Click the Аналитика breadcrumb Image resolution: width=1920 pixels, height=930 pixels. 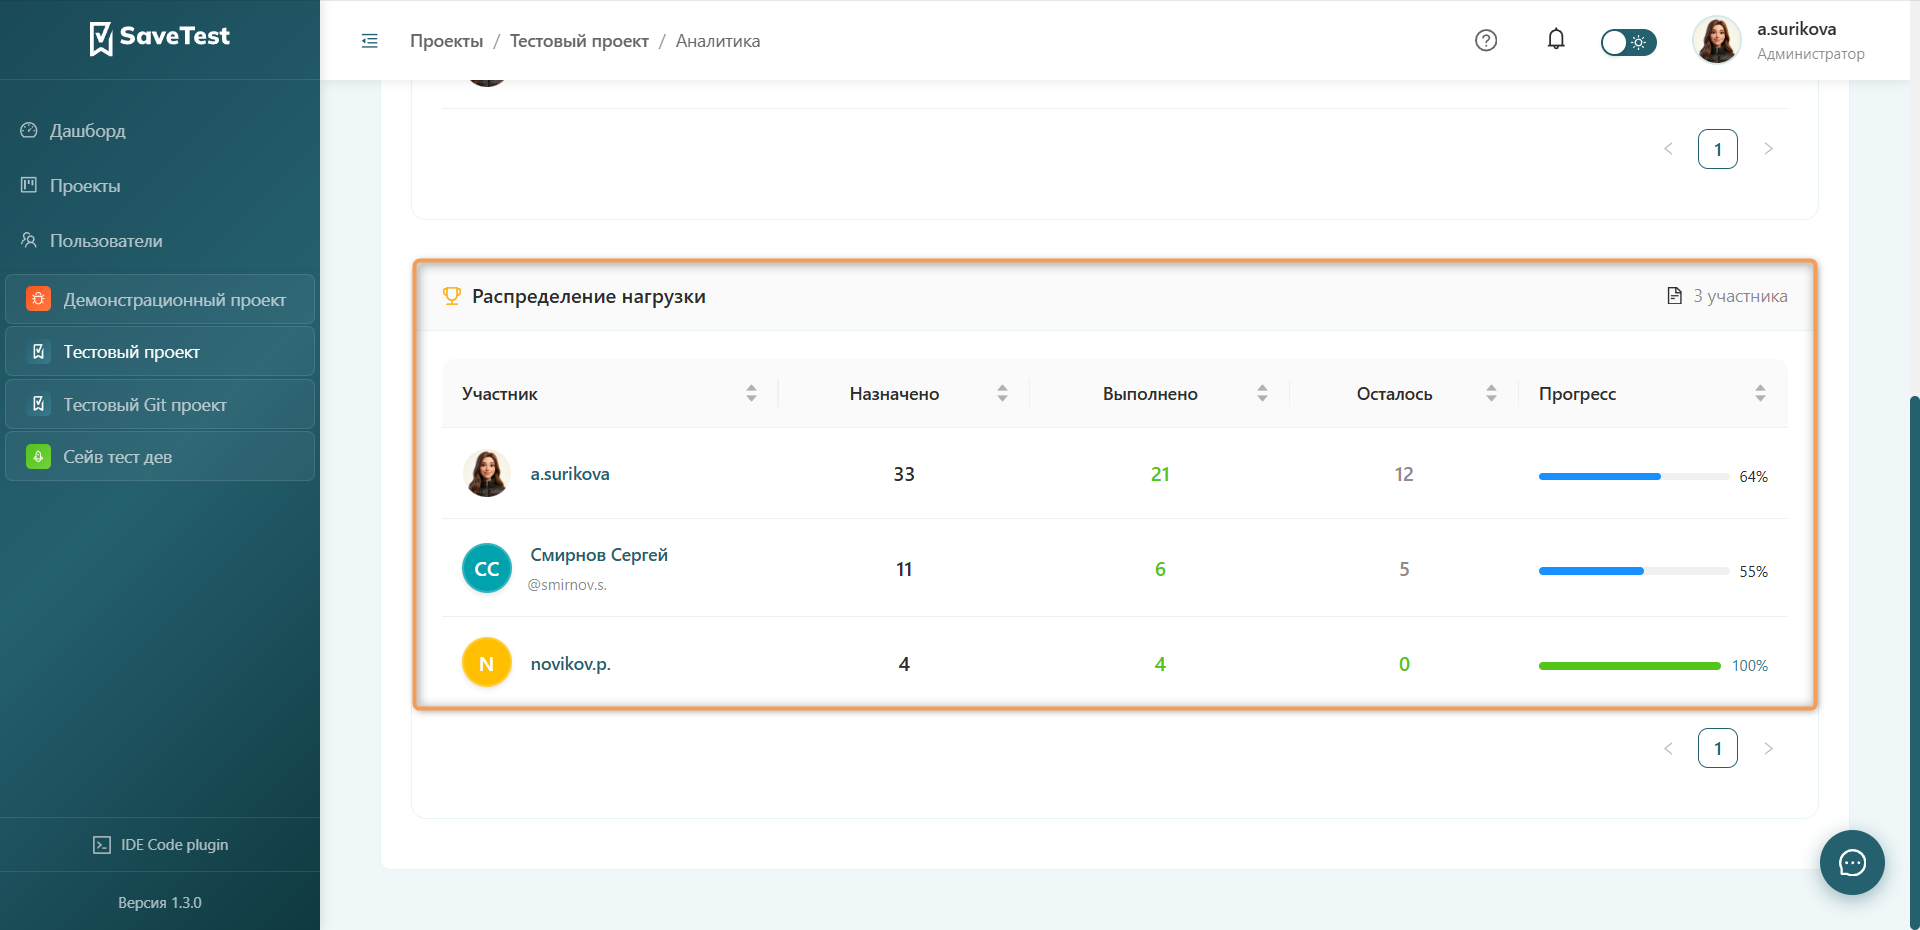point(718,41)
